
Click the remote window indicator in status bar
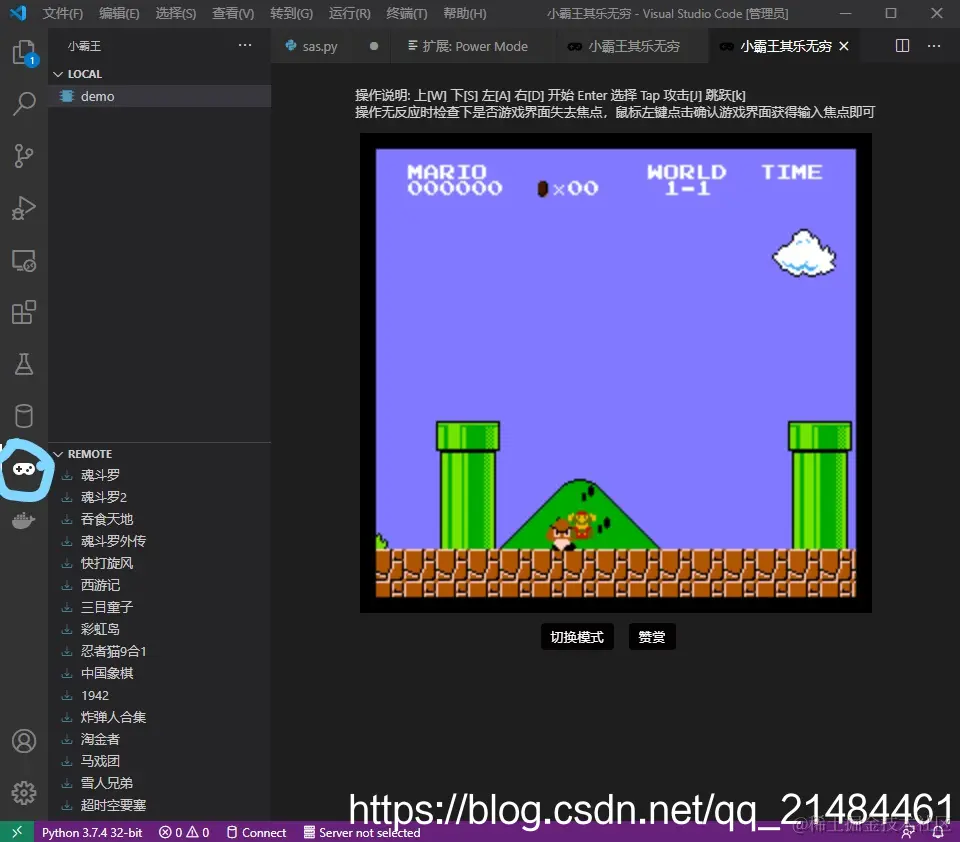[17, 832]
